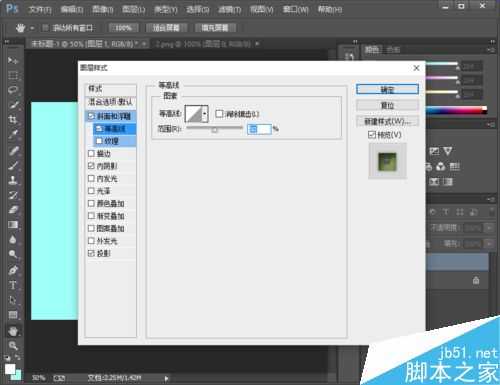The image size is (500, 385).
Task: Open the 图层 menu
Action: coord(134,9)
